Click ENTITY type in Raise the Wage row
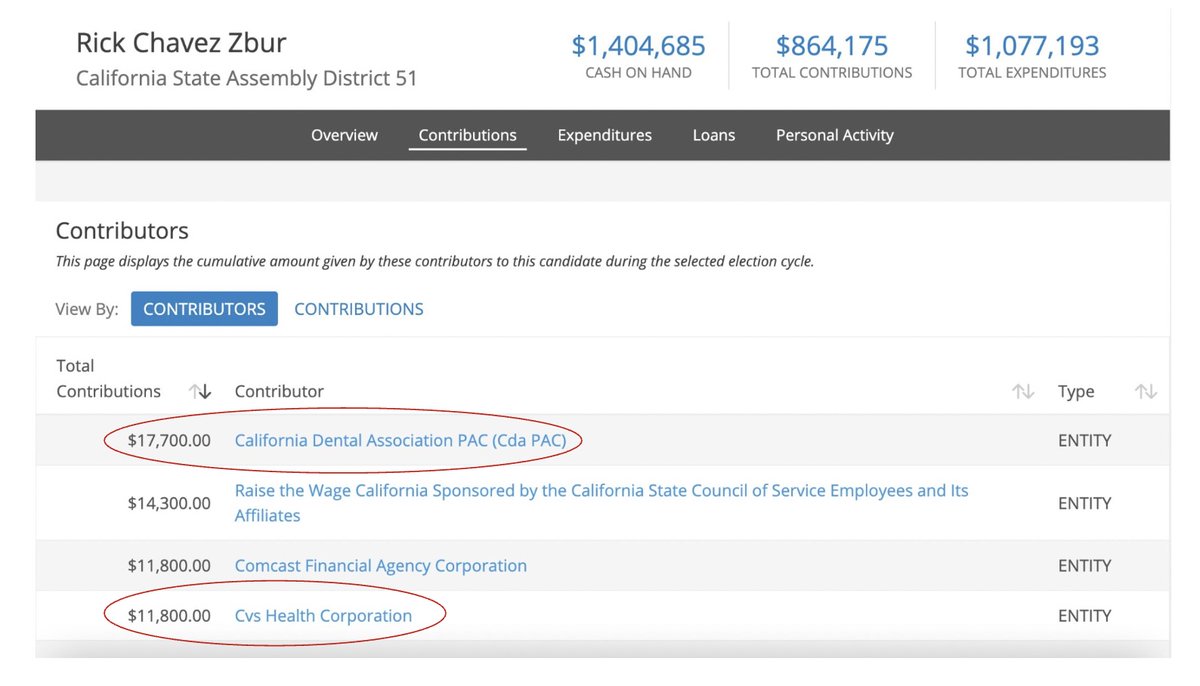1200x686 pixels. click(1084, 503)
